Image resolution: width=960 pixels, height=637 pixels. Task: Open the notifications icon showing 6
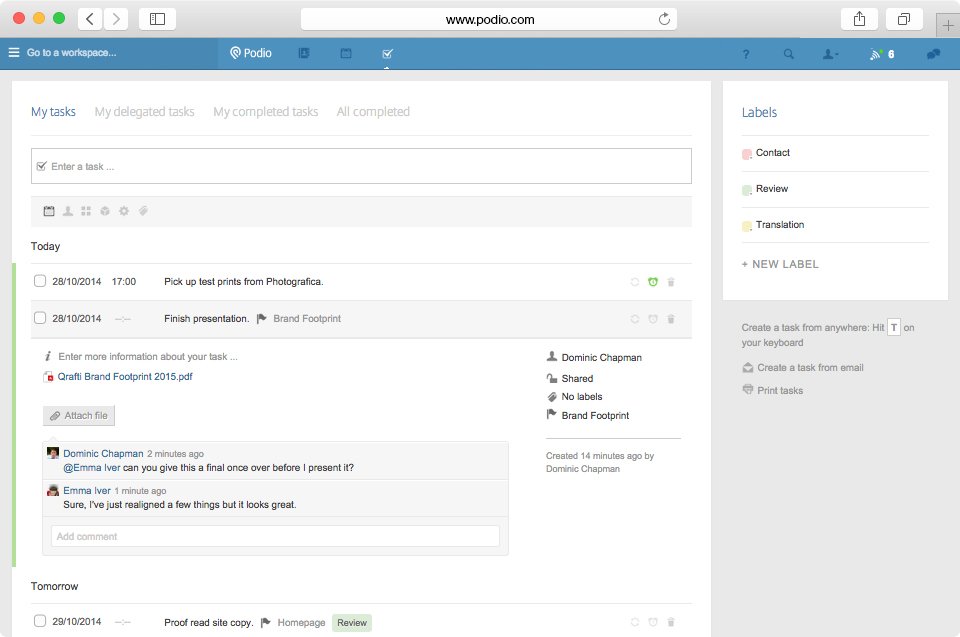click(x=882, y=54)
